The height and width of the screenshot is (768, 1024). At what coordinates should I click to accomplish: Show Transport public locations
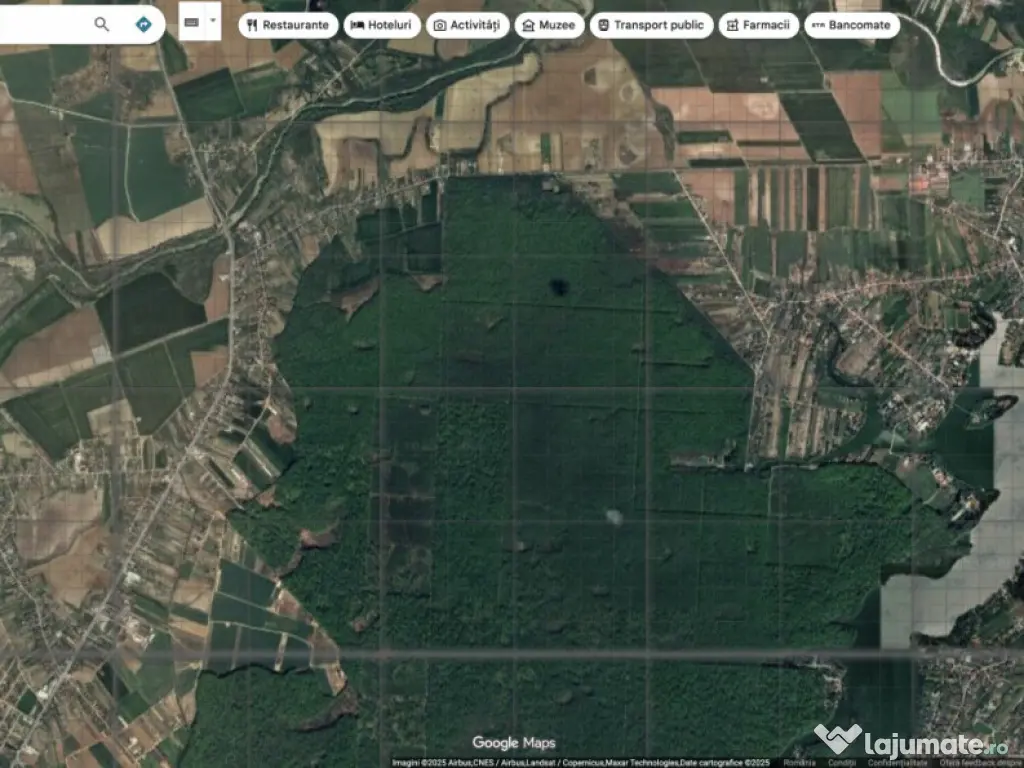pos(651,25)
